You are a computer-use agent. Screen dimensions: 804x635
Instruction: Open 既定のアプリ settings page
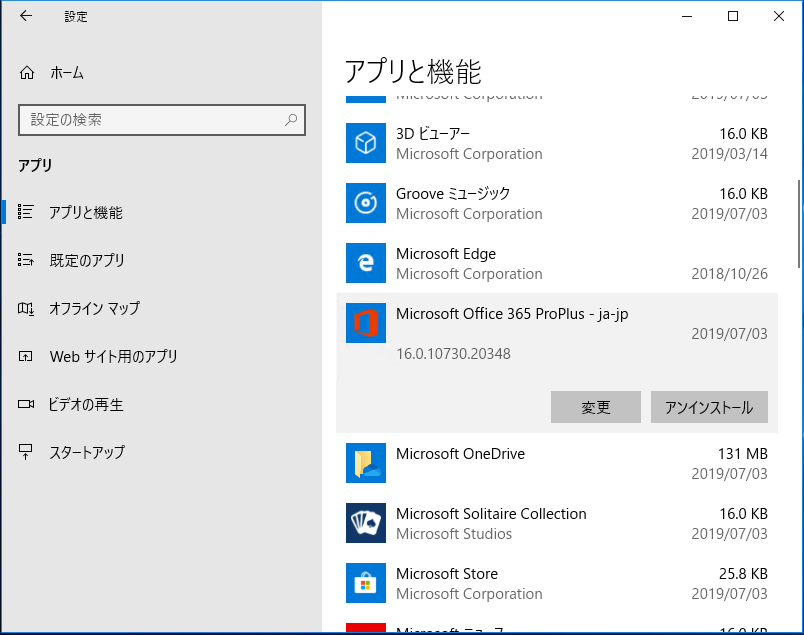pyautogui.click(x=87, y=261)
